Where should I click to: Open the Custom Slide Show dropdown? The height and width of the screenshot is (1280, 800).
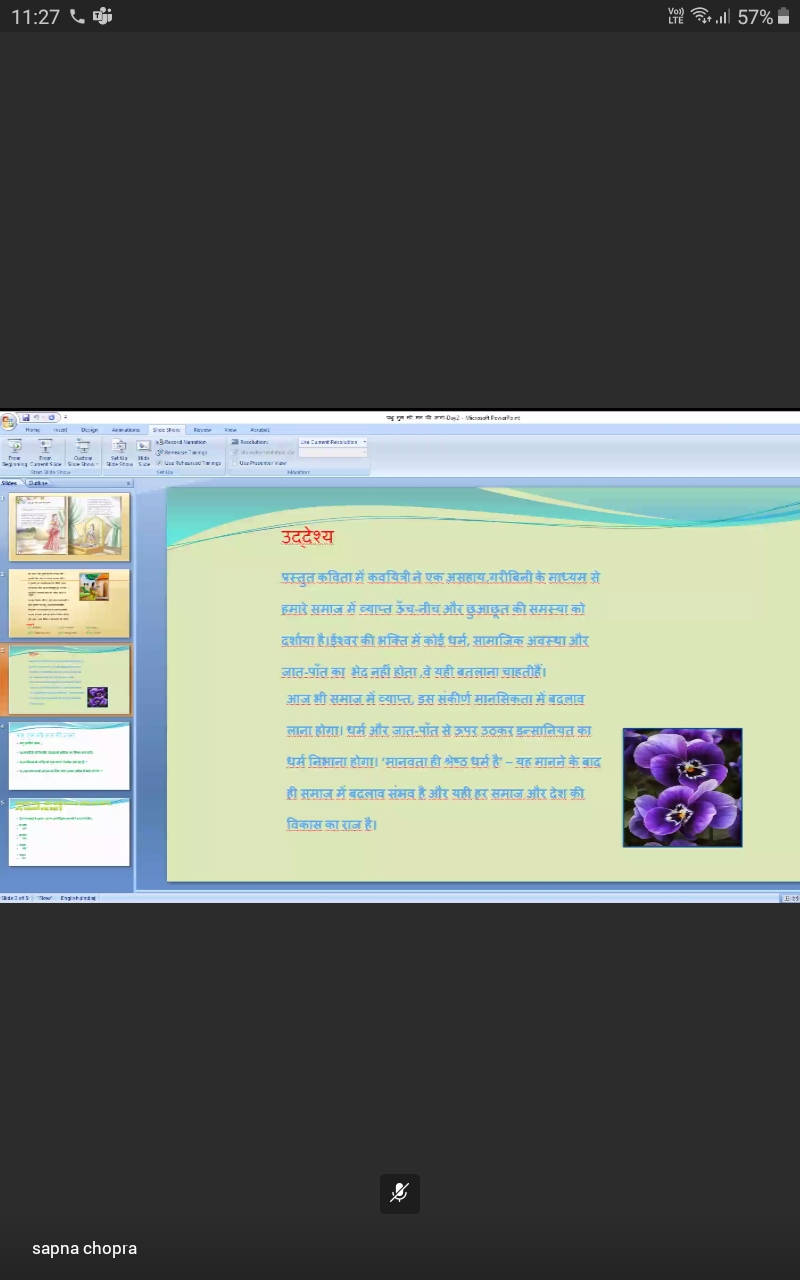(83, 453)
